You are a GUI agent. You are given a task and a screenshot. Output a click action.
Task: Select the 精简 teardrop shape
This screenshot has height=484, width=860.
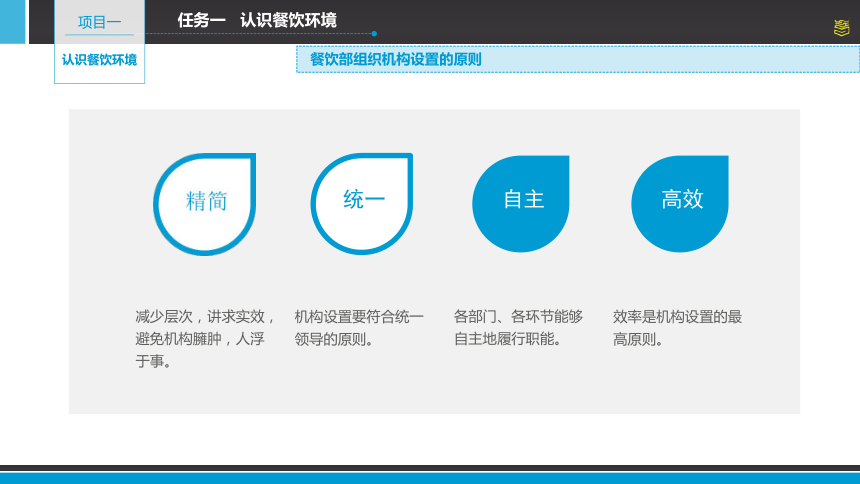coord(205,204)
